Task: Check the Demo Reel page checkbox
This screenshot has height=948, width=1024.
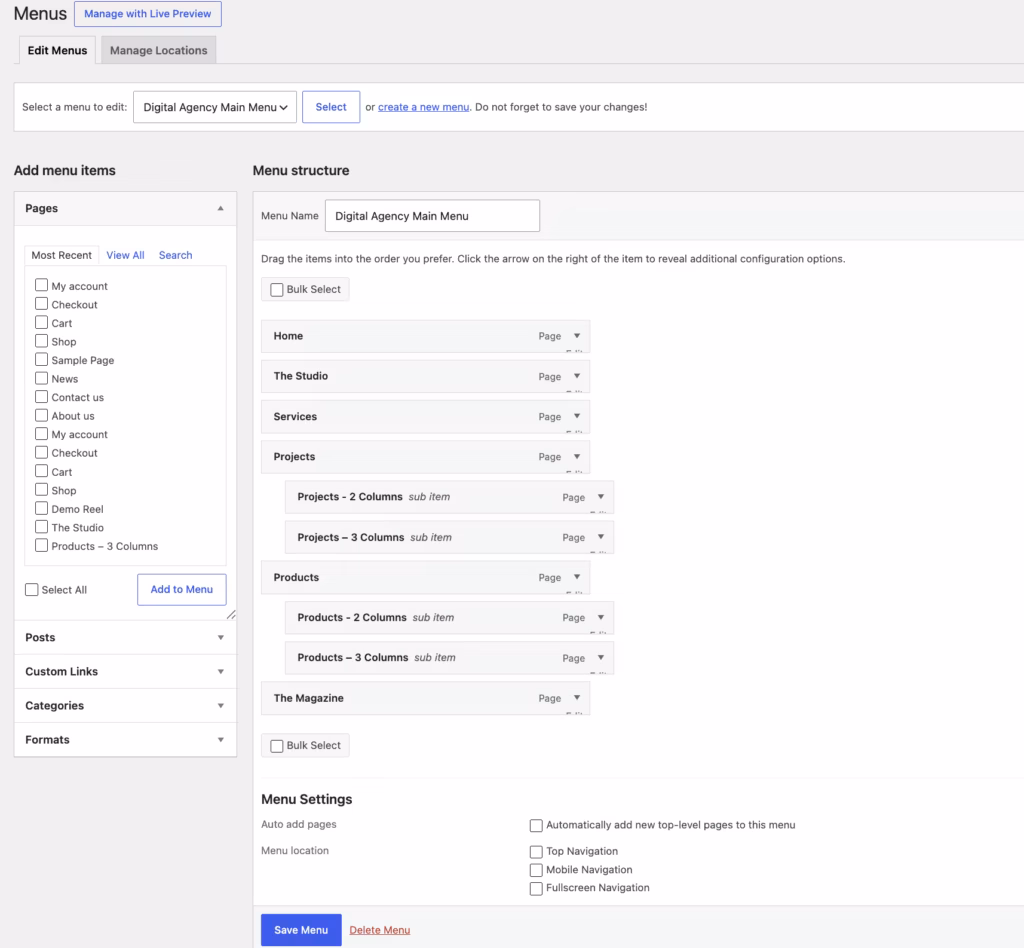Action: tap(41, 508)
